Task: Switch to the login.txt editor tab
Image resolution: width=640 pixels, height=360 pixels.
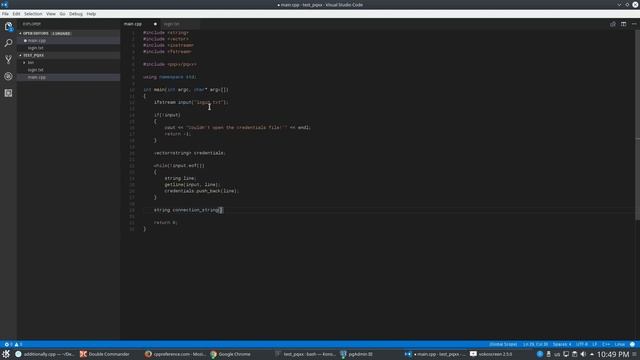Action: [x=180, y=24]
